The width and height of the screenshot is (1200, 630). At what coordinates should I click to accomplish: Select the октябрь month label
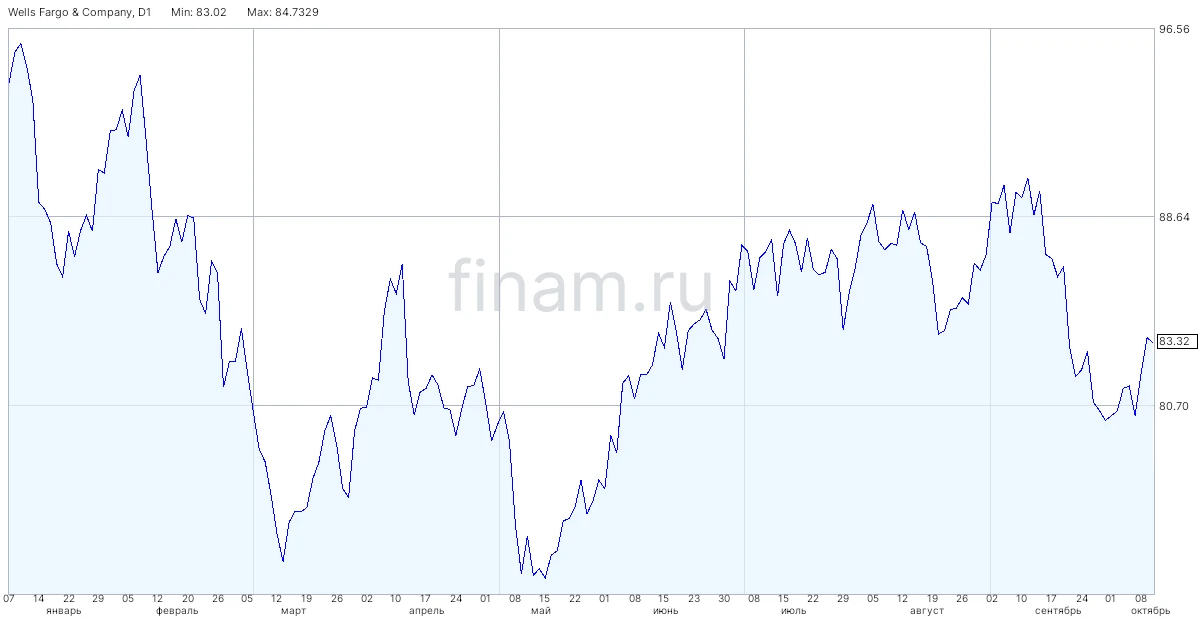click(x=1150, y=610)
